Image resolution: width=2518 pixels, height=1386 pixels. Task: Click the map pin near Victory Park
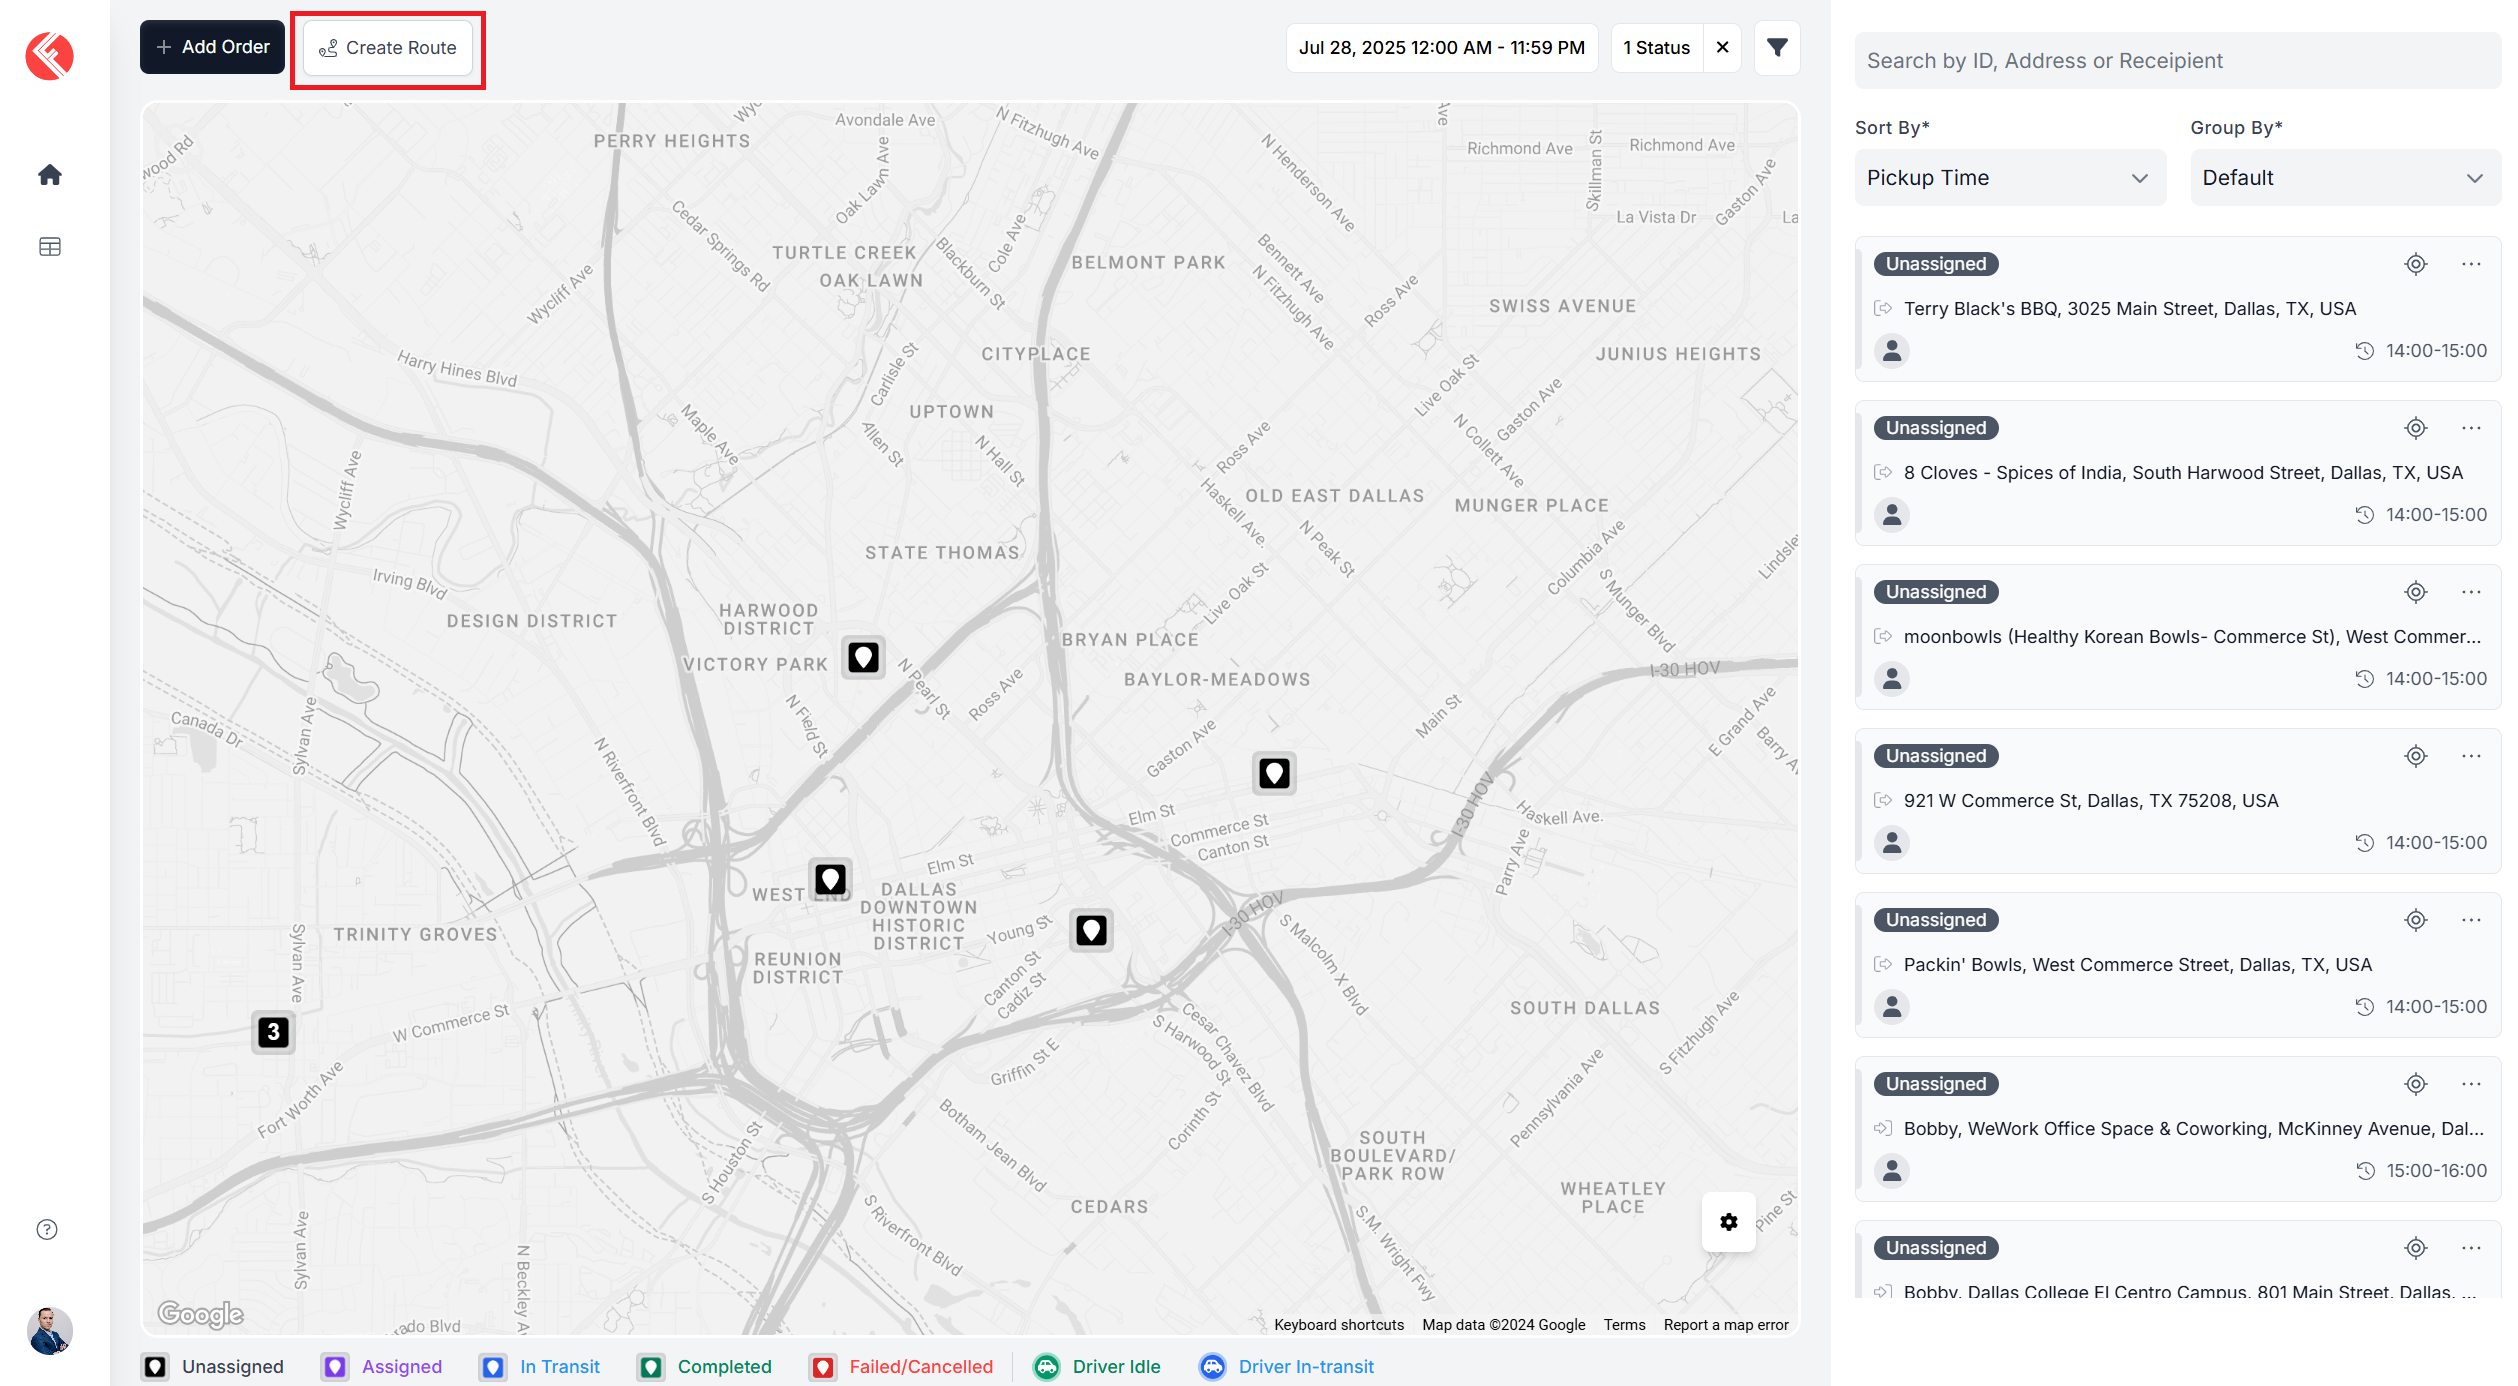(x=863, y=657)
